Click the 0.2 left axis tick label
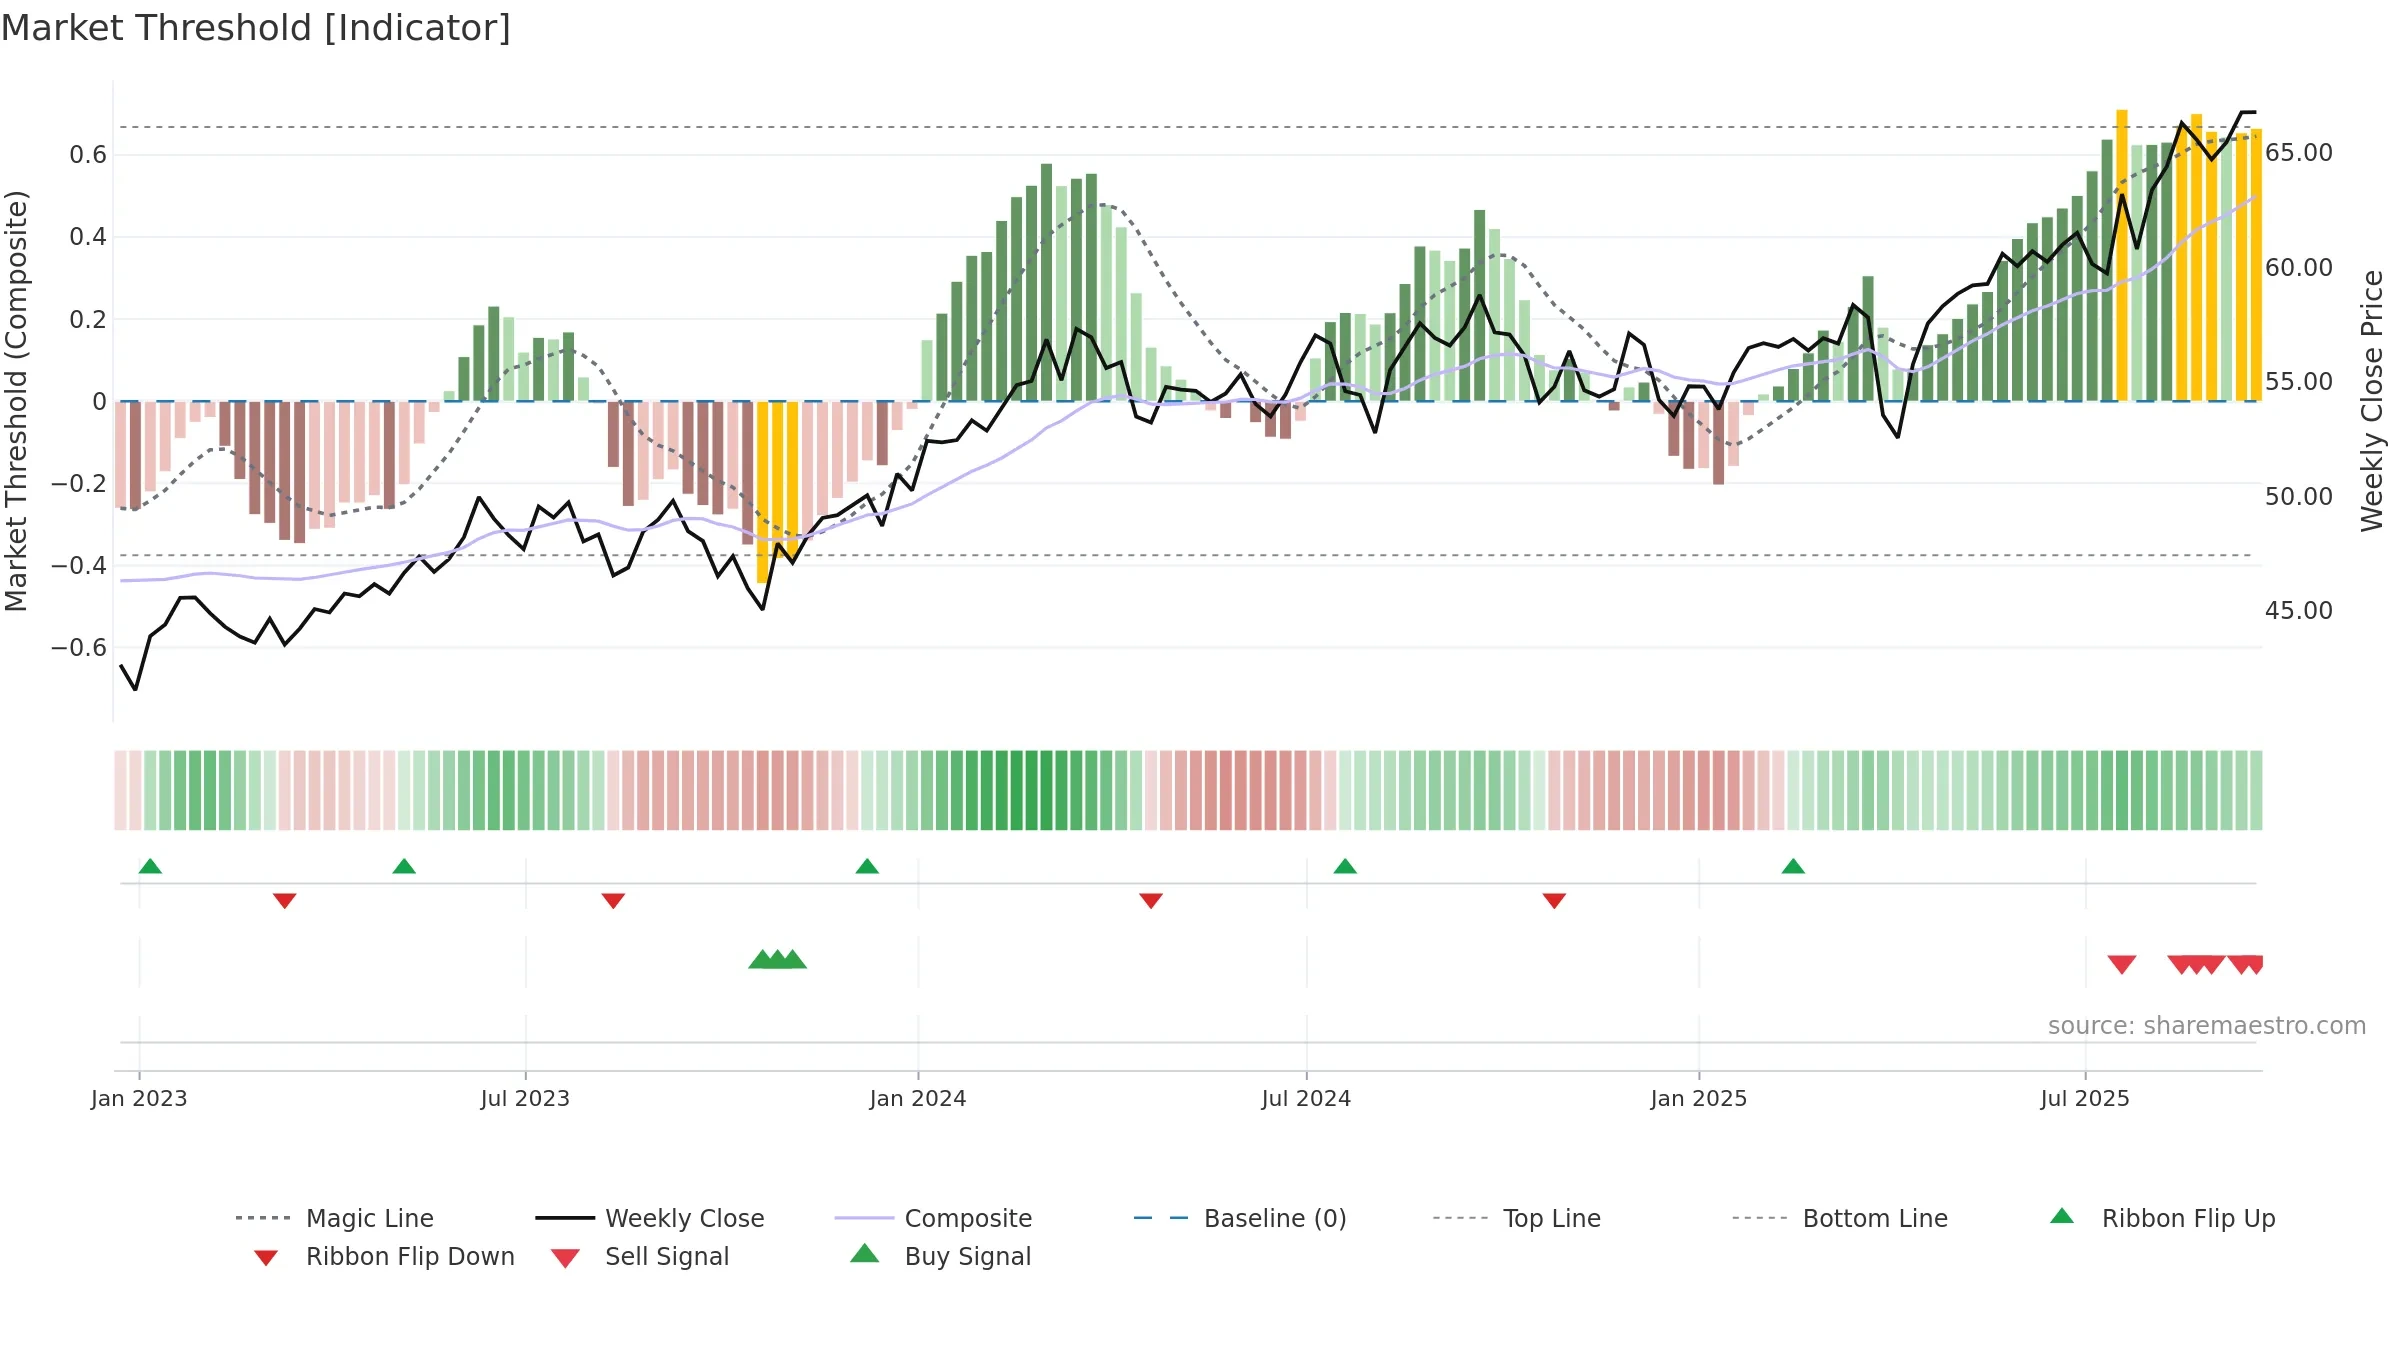 tap(88, 320)
